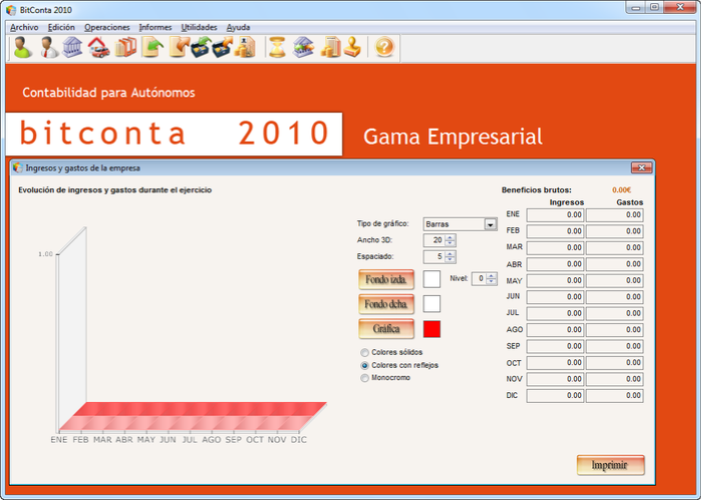This screenshot has width=701, height=500.
Task: Click the MAY Gastos field
Action: (x=615, y=281)
